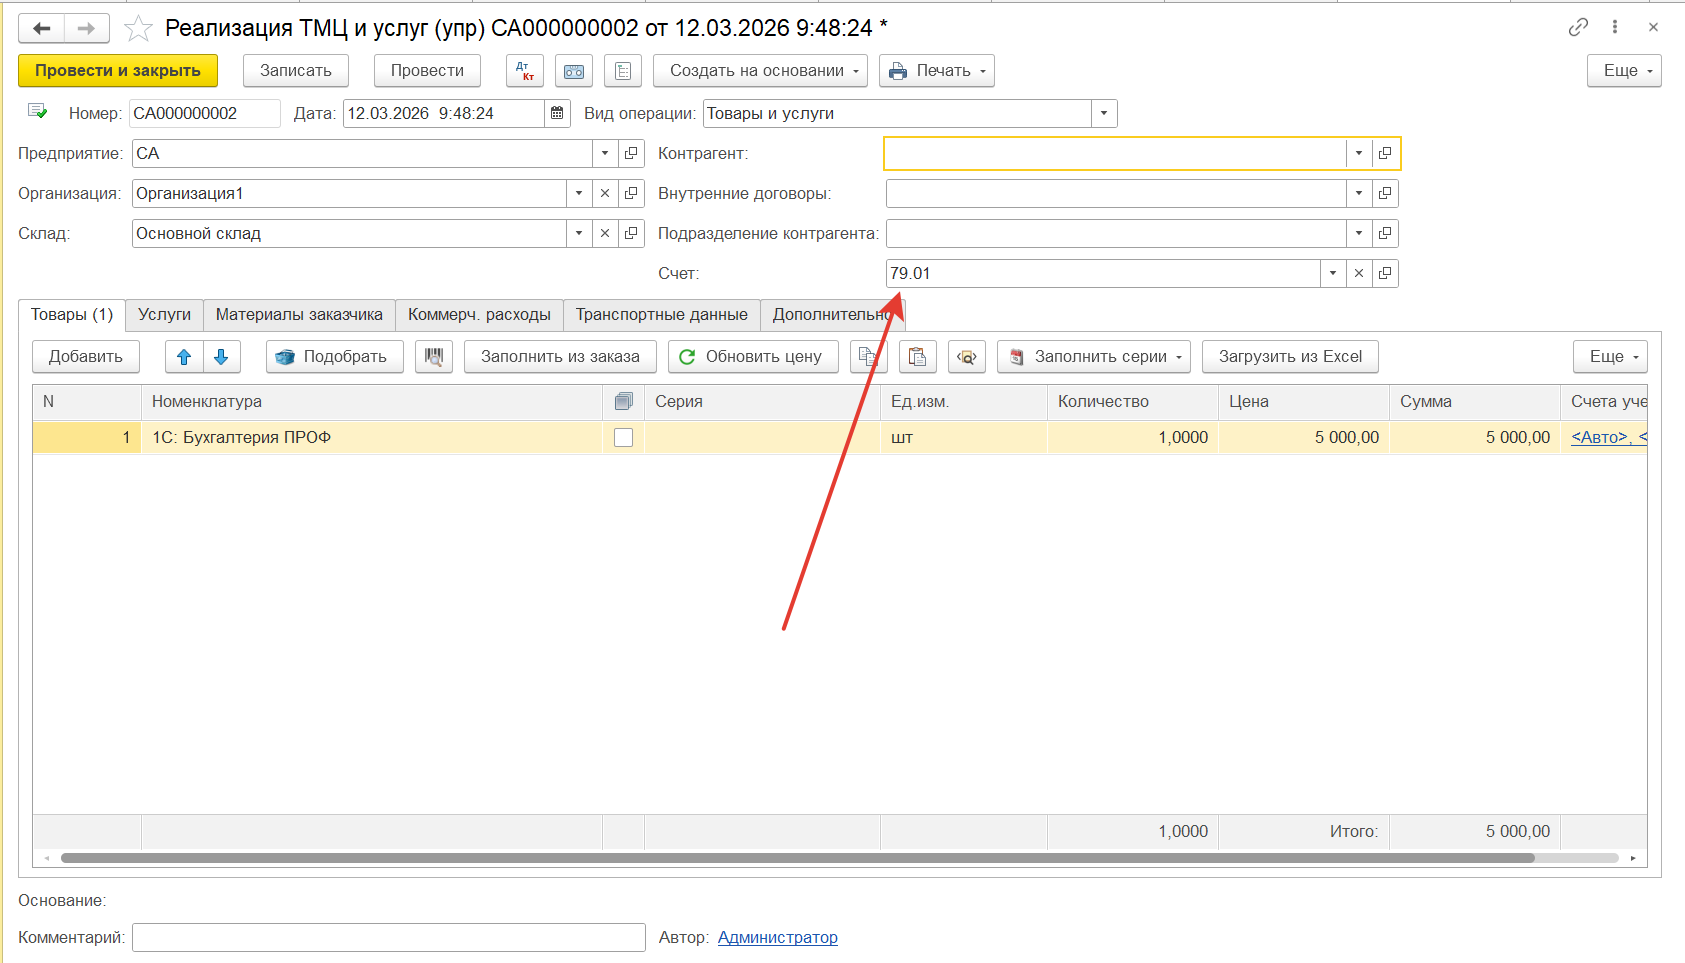Switch to Товары (1) tab
The width and height of the screenshot is (1685, 963).
[x=72, y=315]
